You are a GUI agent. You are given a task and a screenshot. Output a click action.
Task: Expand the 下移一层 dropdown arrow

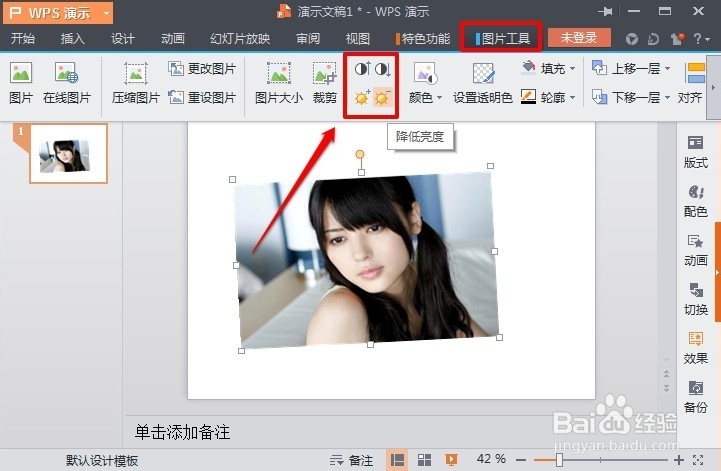[667, 97]
